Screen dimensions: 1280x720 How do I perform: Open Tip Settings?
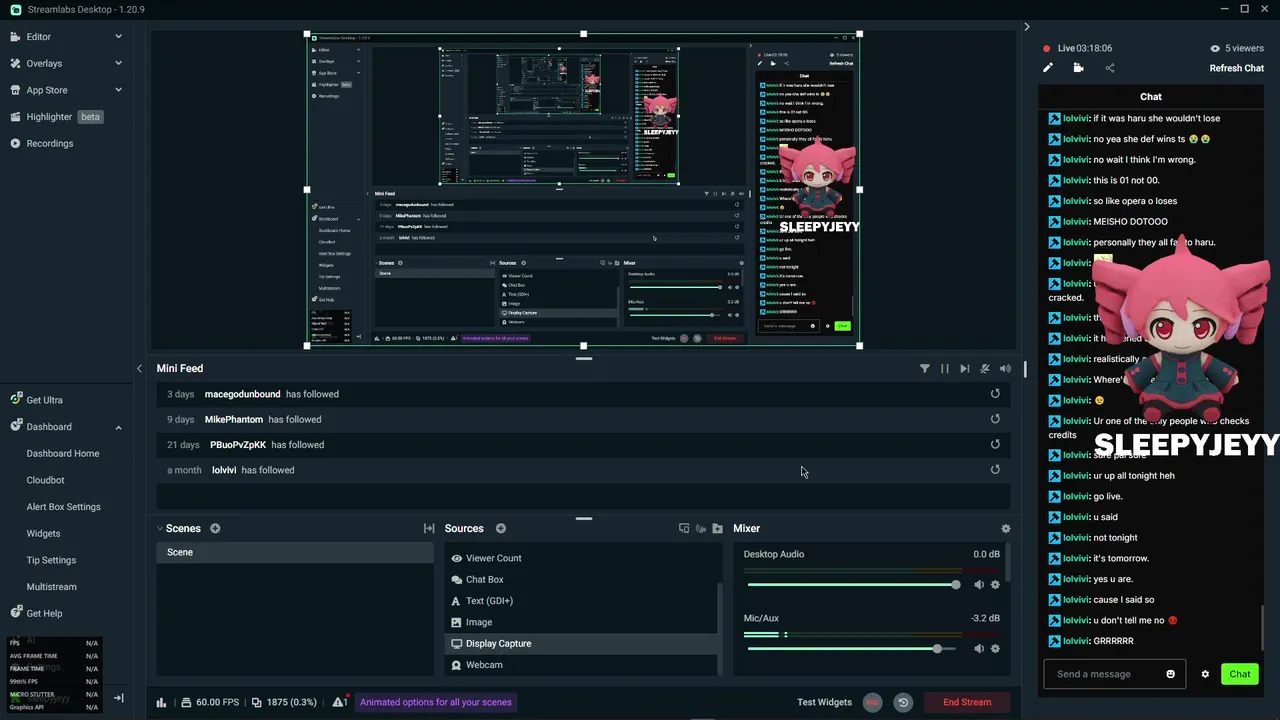click(51, 560)
